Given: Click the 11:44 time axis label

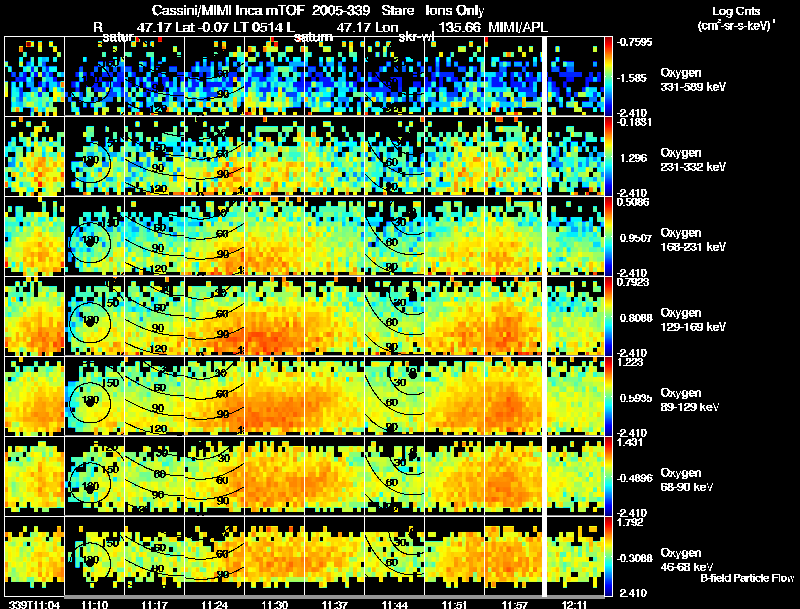Looking at the screenshot, I should [x=394, y=604].
